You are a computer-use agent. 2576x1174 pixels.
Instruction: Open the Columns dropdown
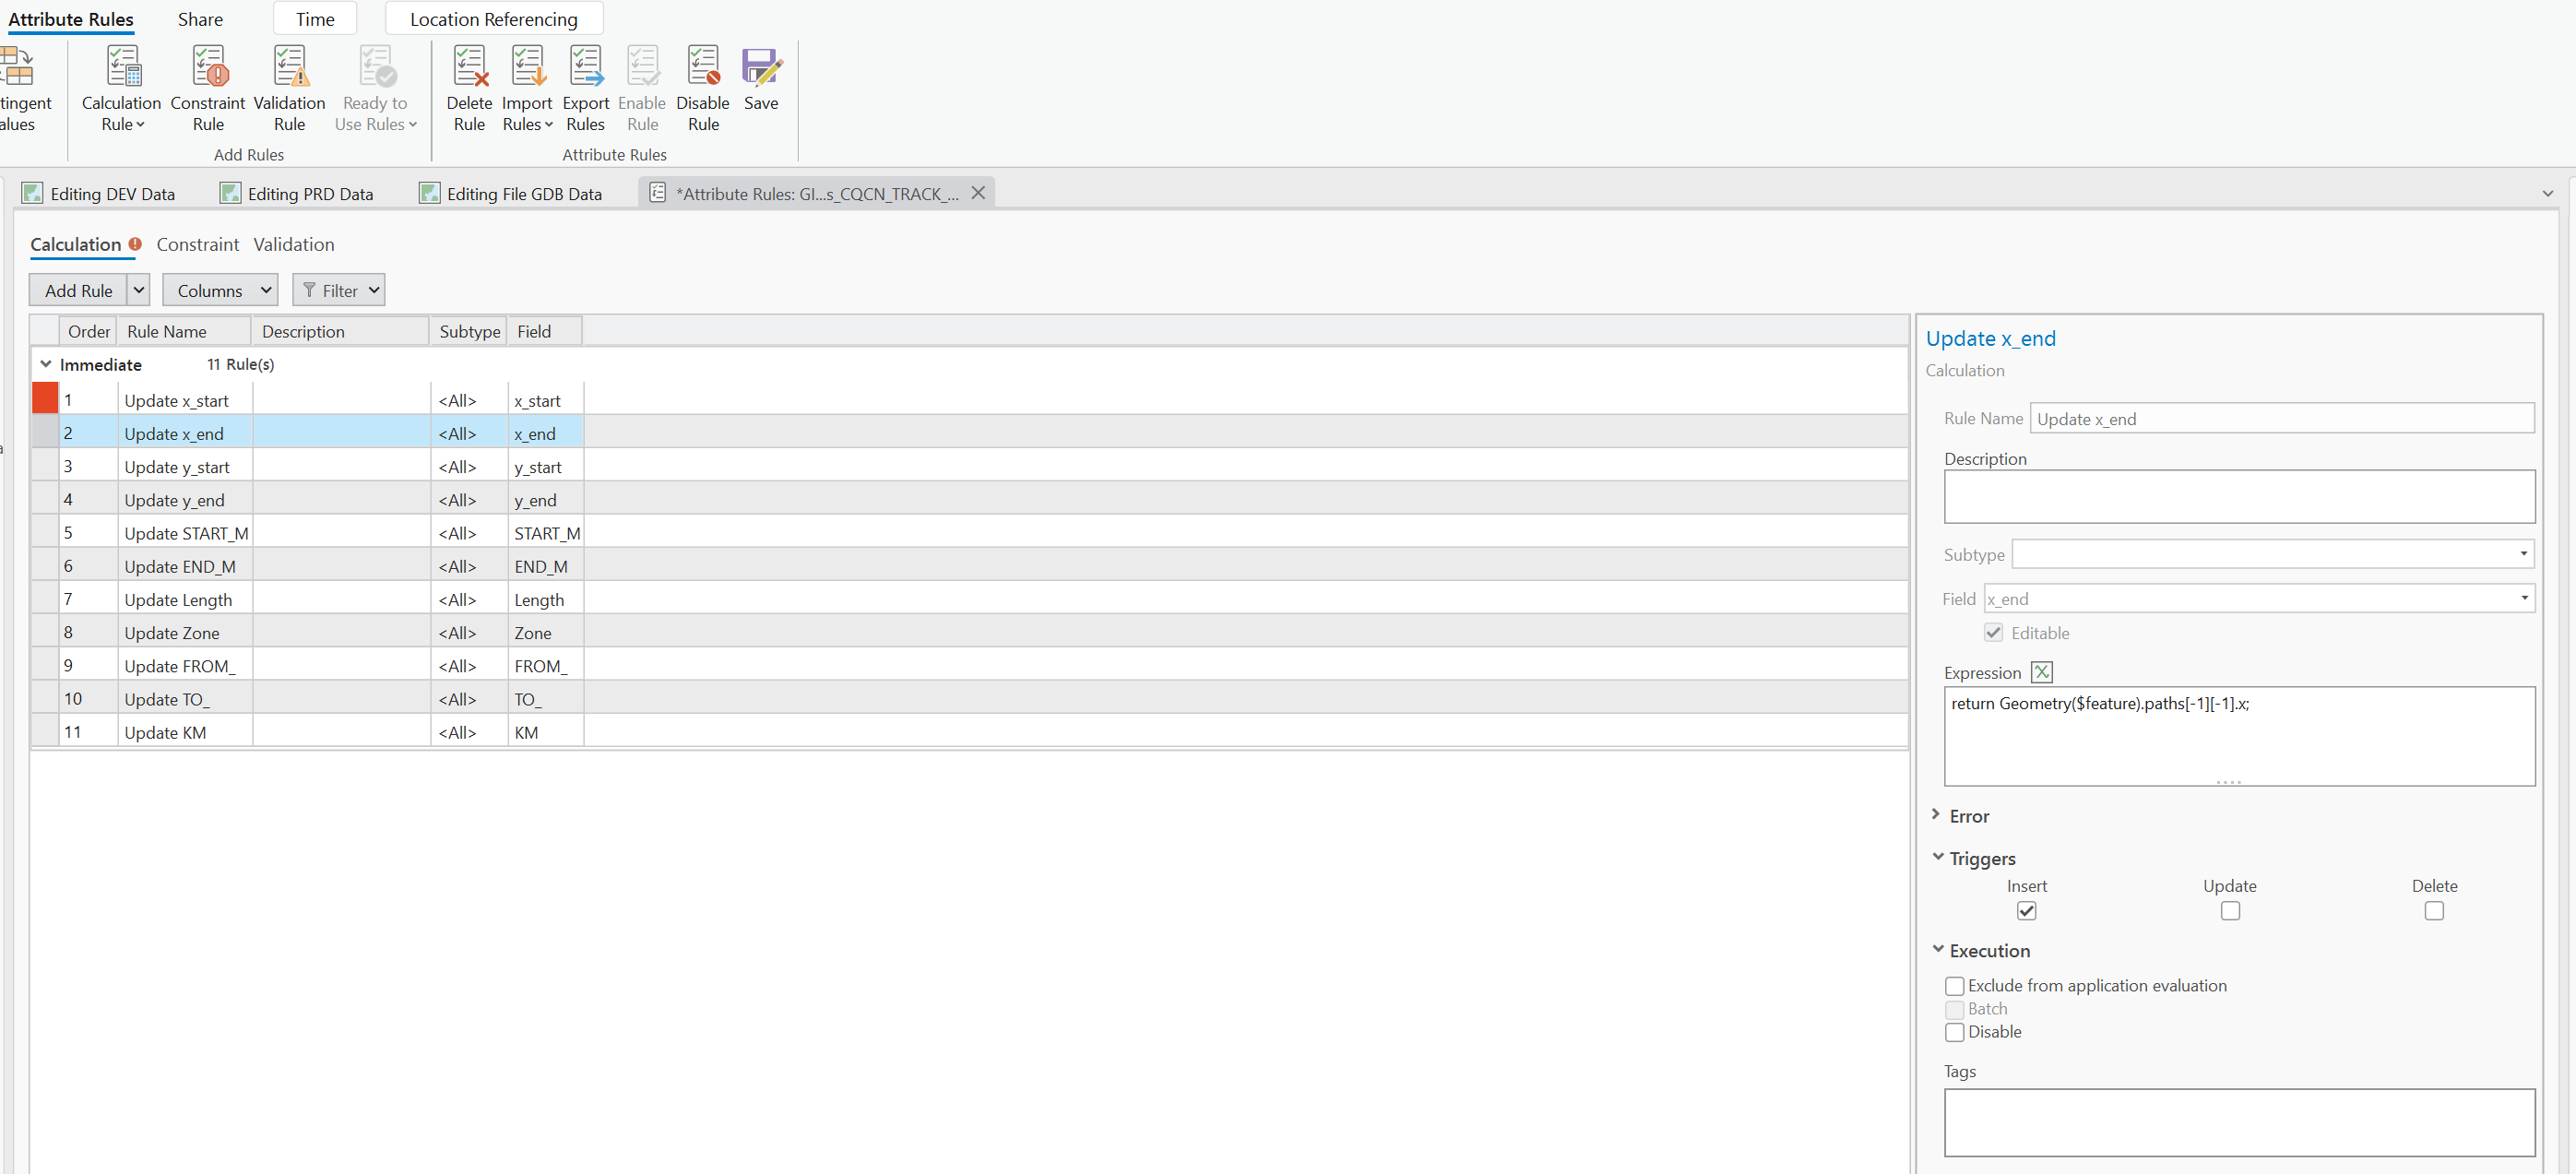point(220,290)
